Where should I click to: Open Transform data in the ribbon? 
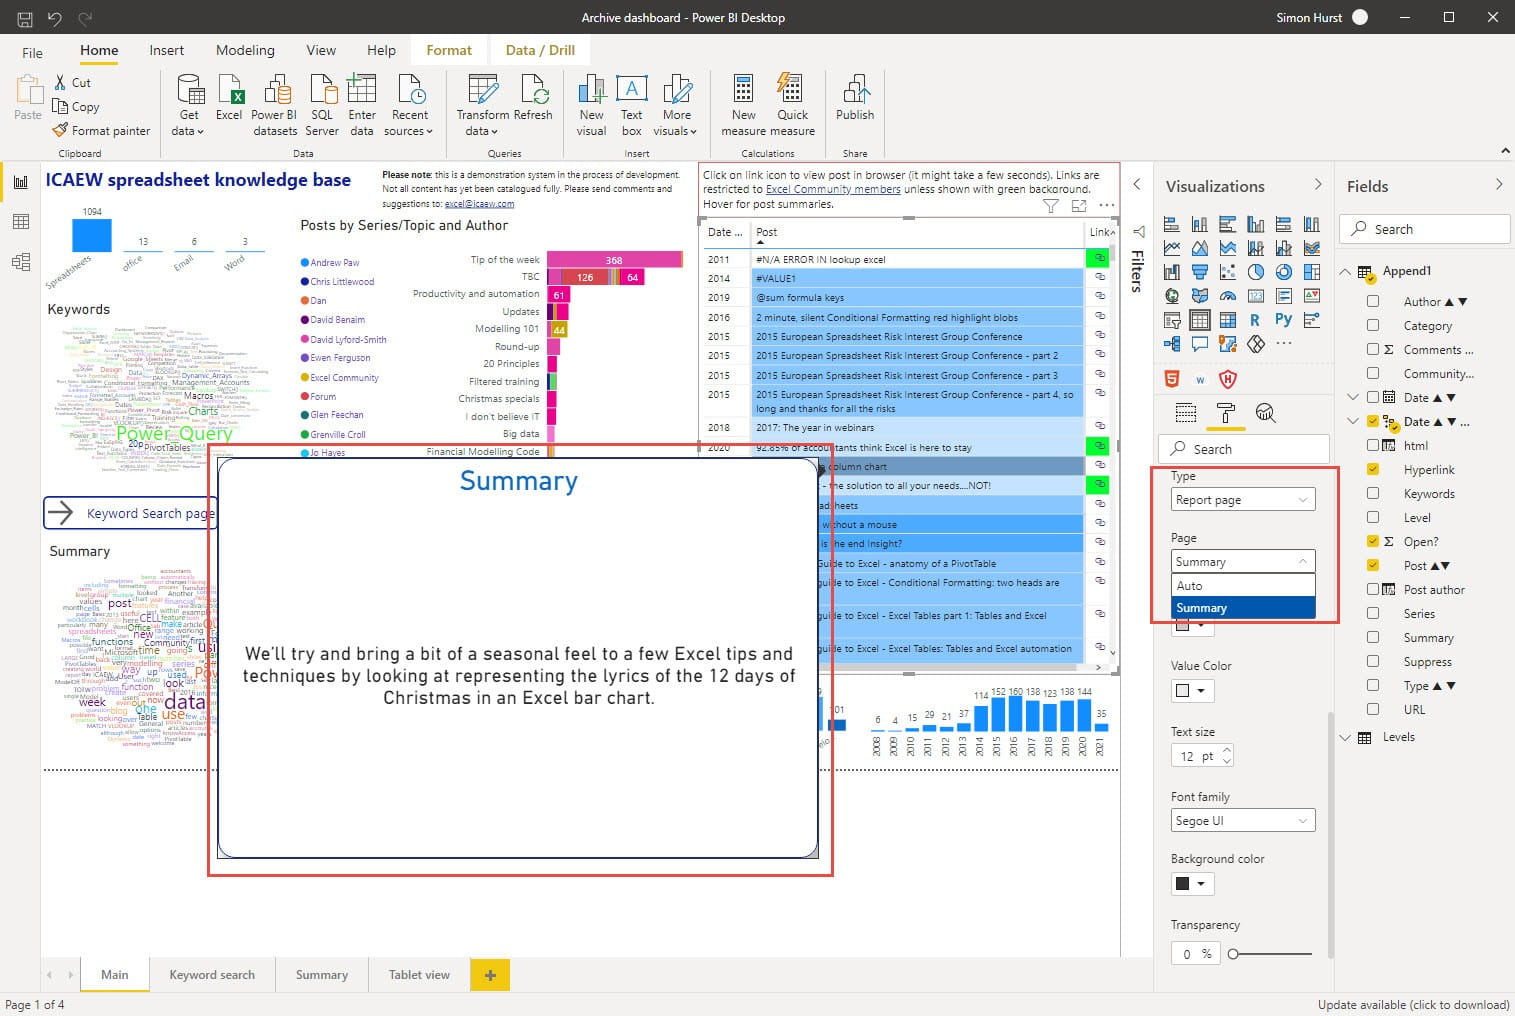pos(481,105)
